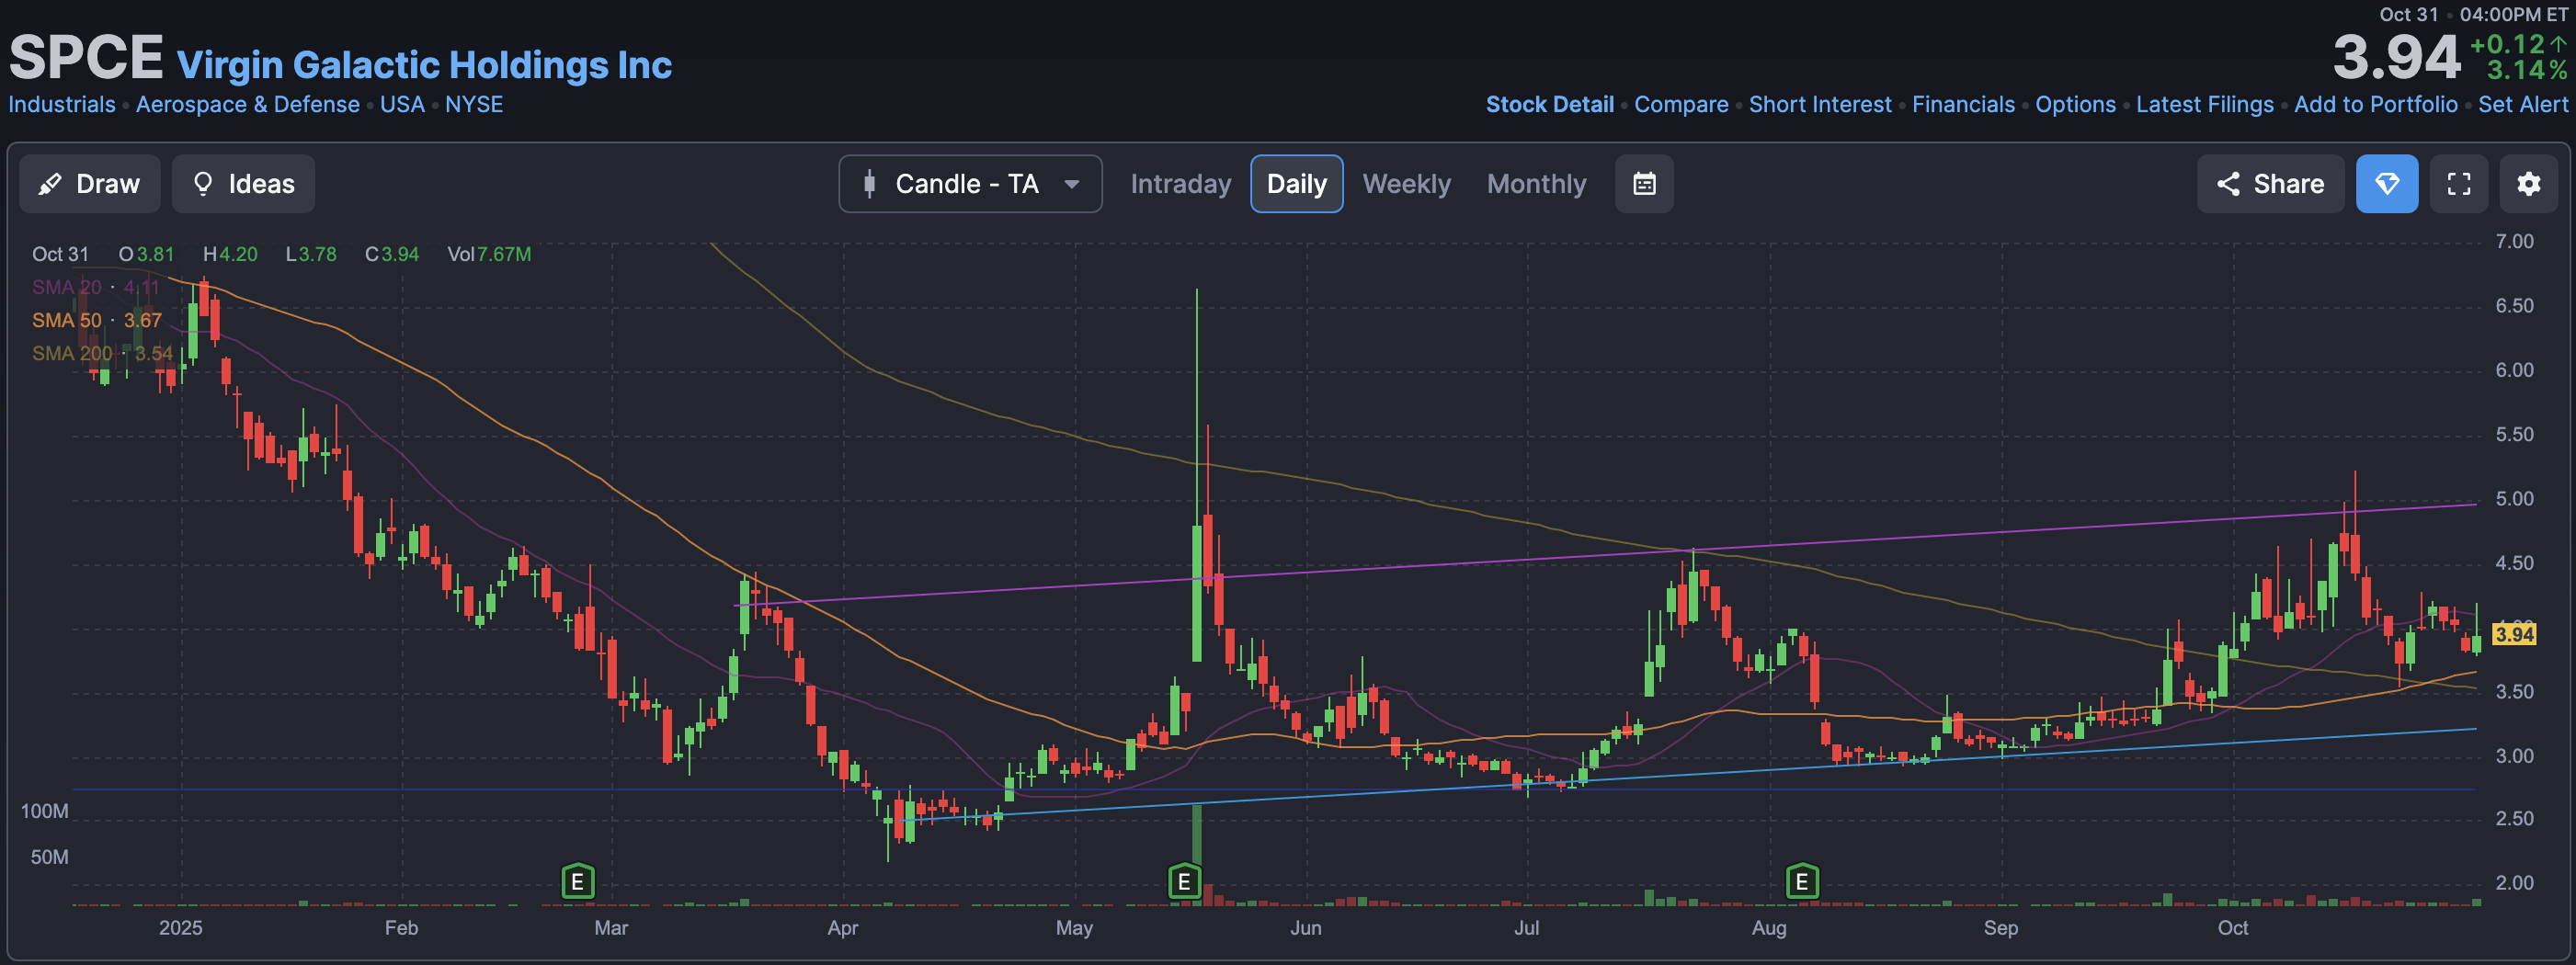Expand the Candle - TA chart type dropdown
The image size is (2576, 965).
[970, 184]
